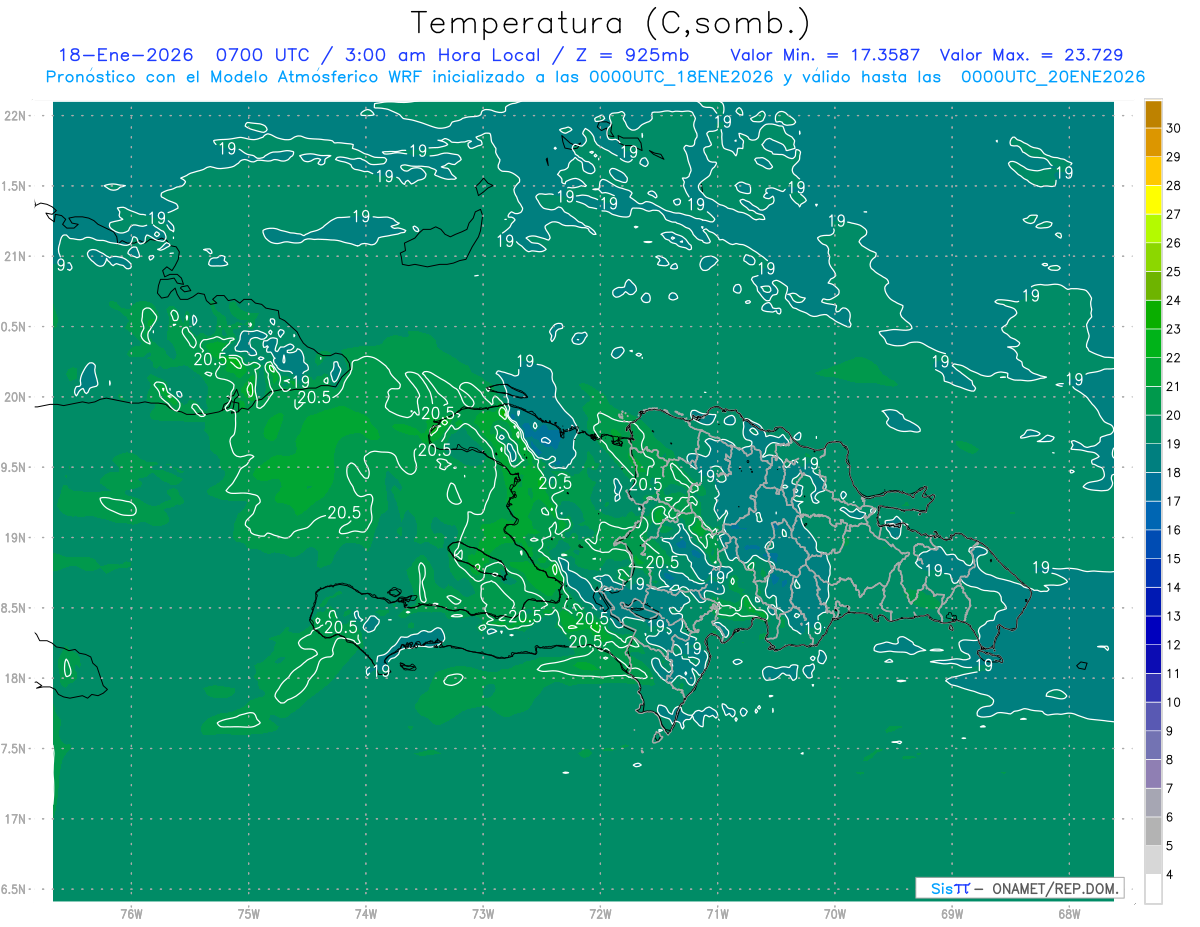Click the '72W' longitude axis label
This screenshot has width=1200, height=927.
coord(600,914)
